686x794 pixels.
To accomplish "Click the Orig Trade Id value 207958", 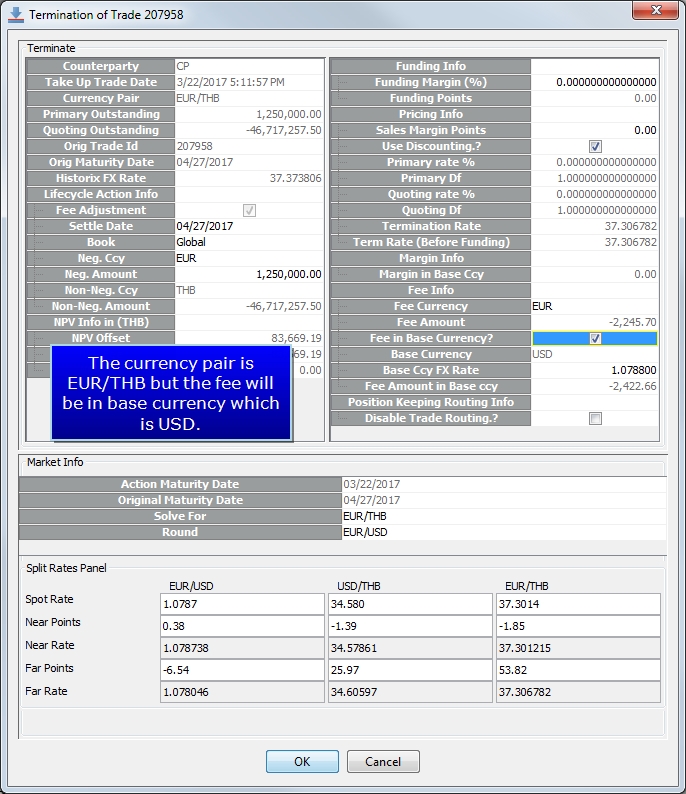I will [249, 146].
